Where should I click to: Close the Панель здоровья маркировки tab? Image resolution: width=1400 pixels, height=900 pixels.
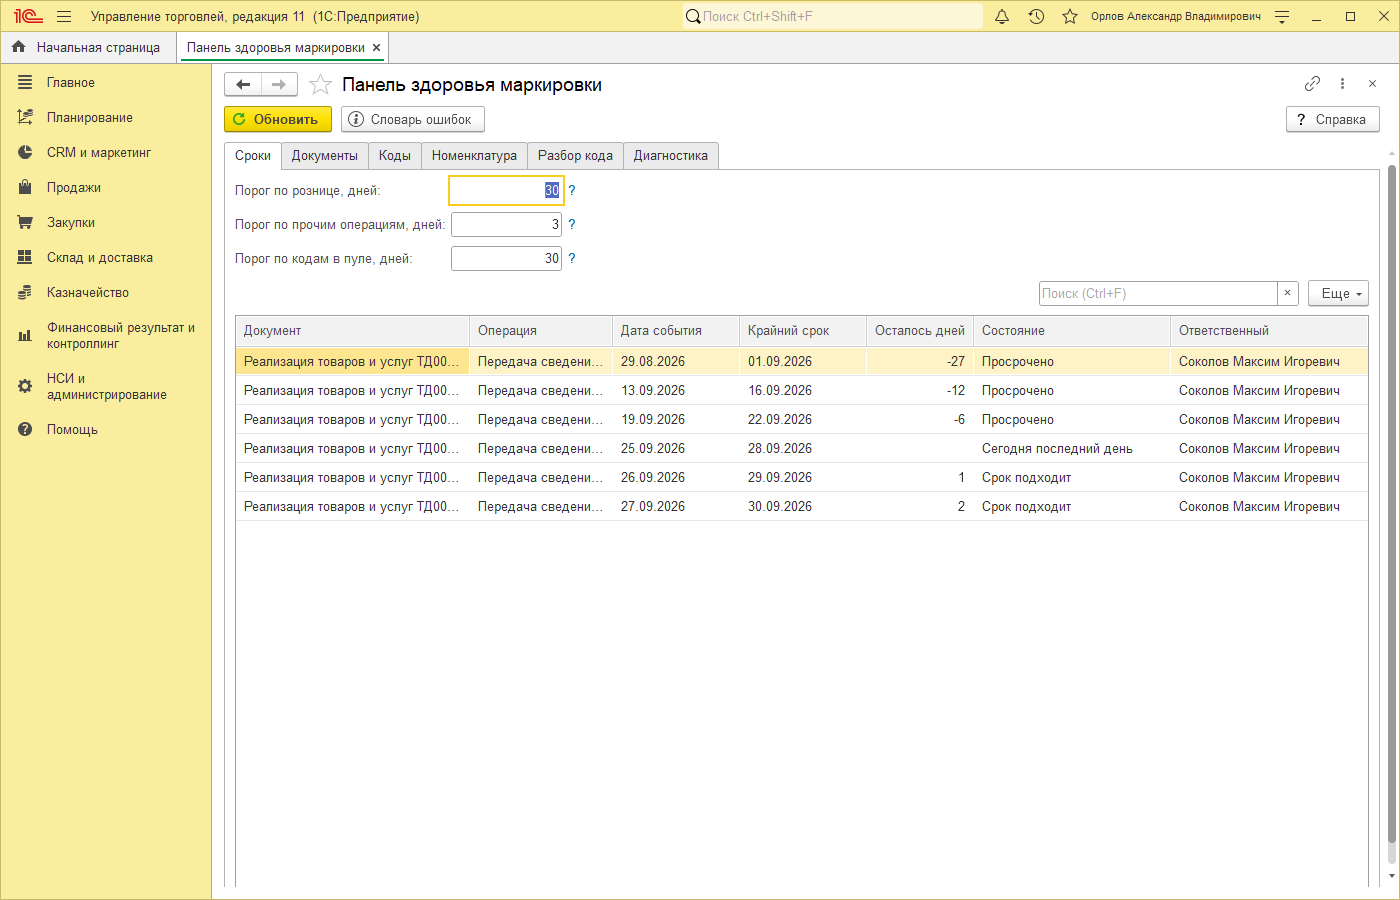click(x=376, y=47)
